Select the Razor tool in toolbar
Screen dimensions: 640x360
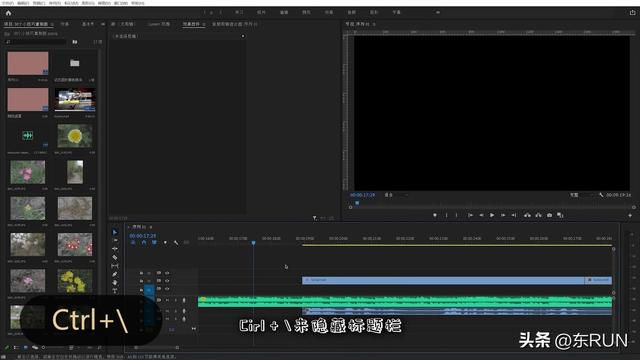[x=115, y=258]
